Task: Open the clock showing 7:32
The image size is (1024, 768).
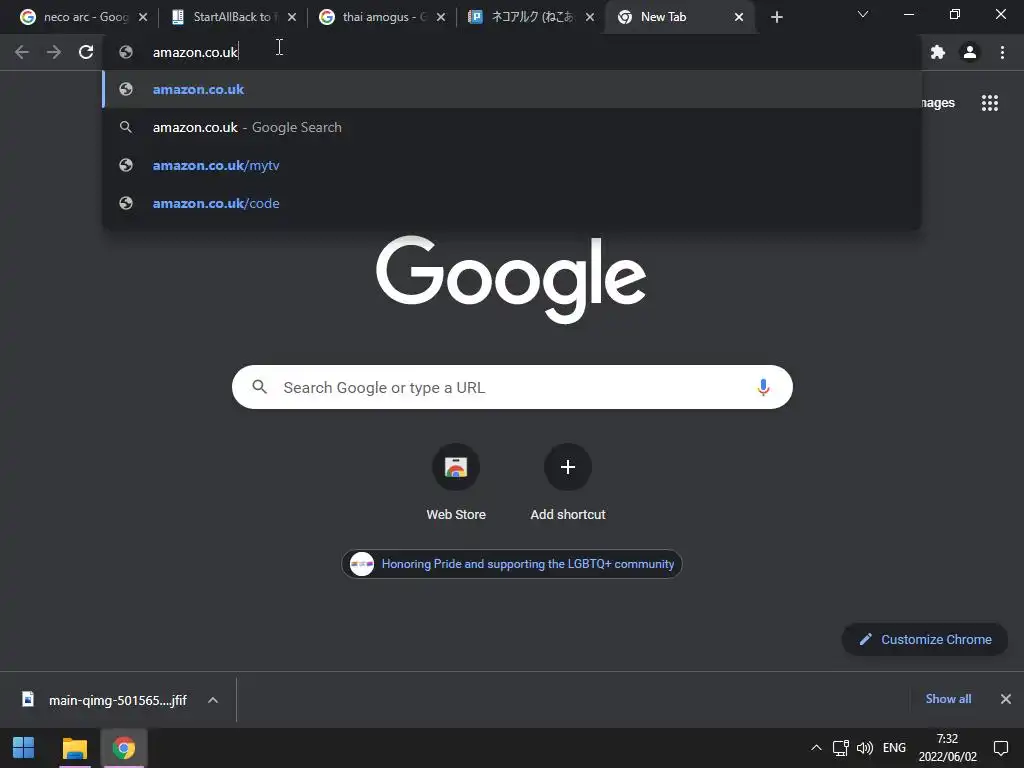Action: (948, 748)
